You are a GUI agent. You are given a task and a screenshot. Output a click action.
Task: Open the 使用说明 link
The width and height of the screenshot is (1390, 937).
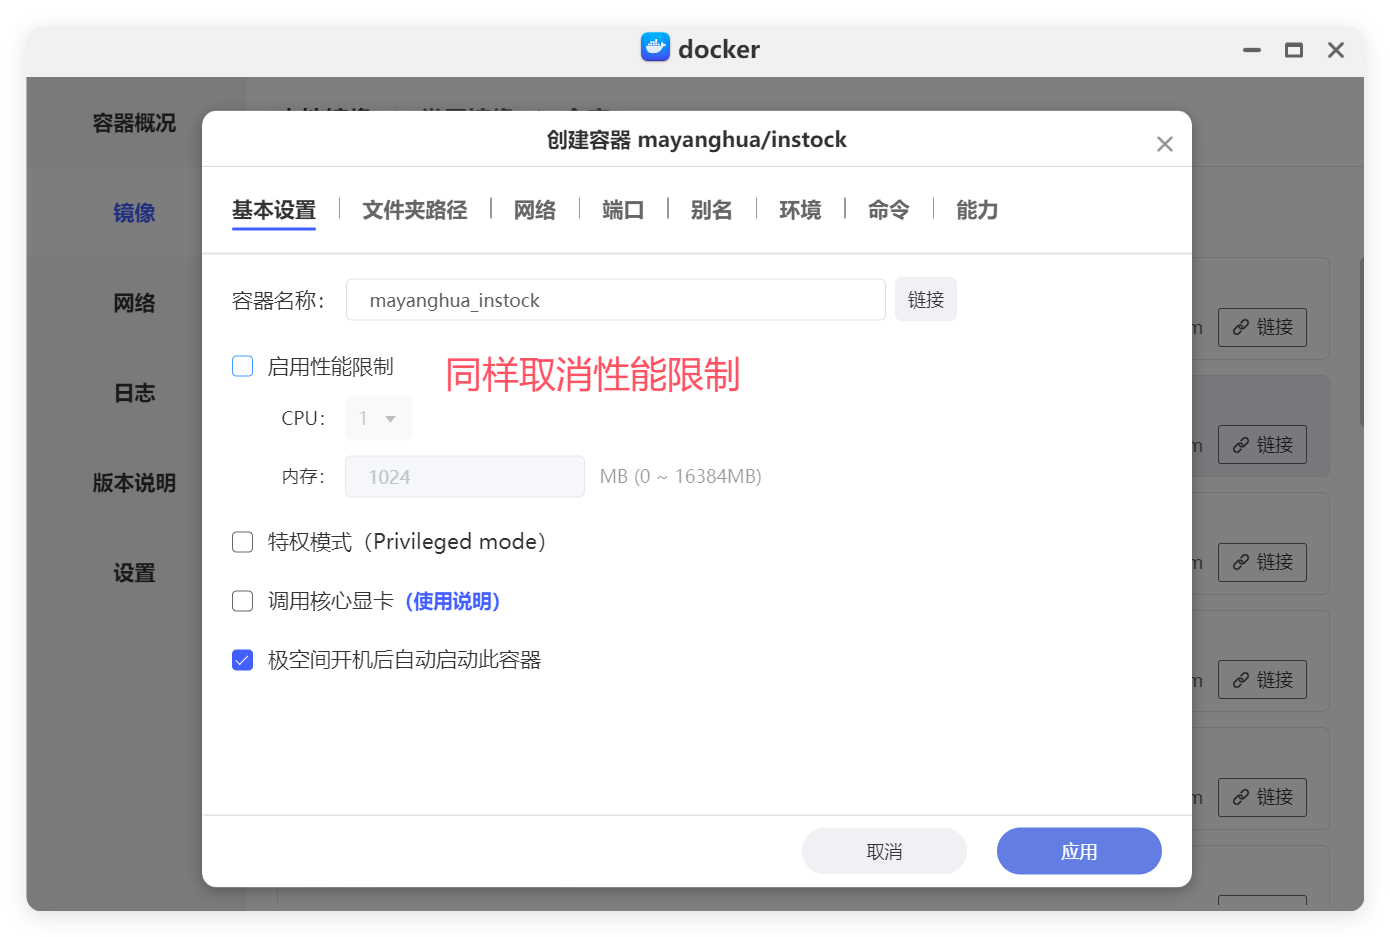[x=453, y=601]
